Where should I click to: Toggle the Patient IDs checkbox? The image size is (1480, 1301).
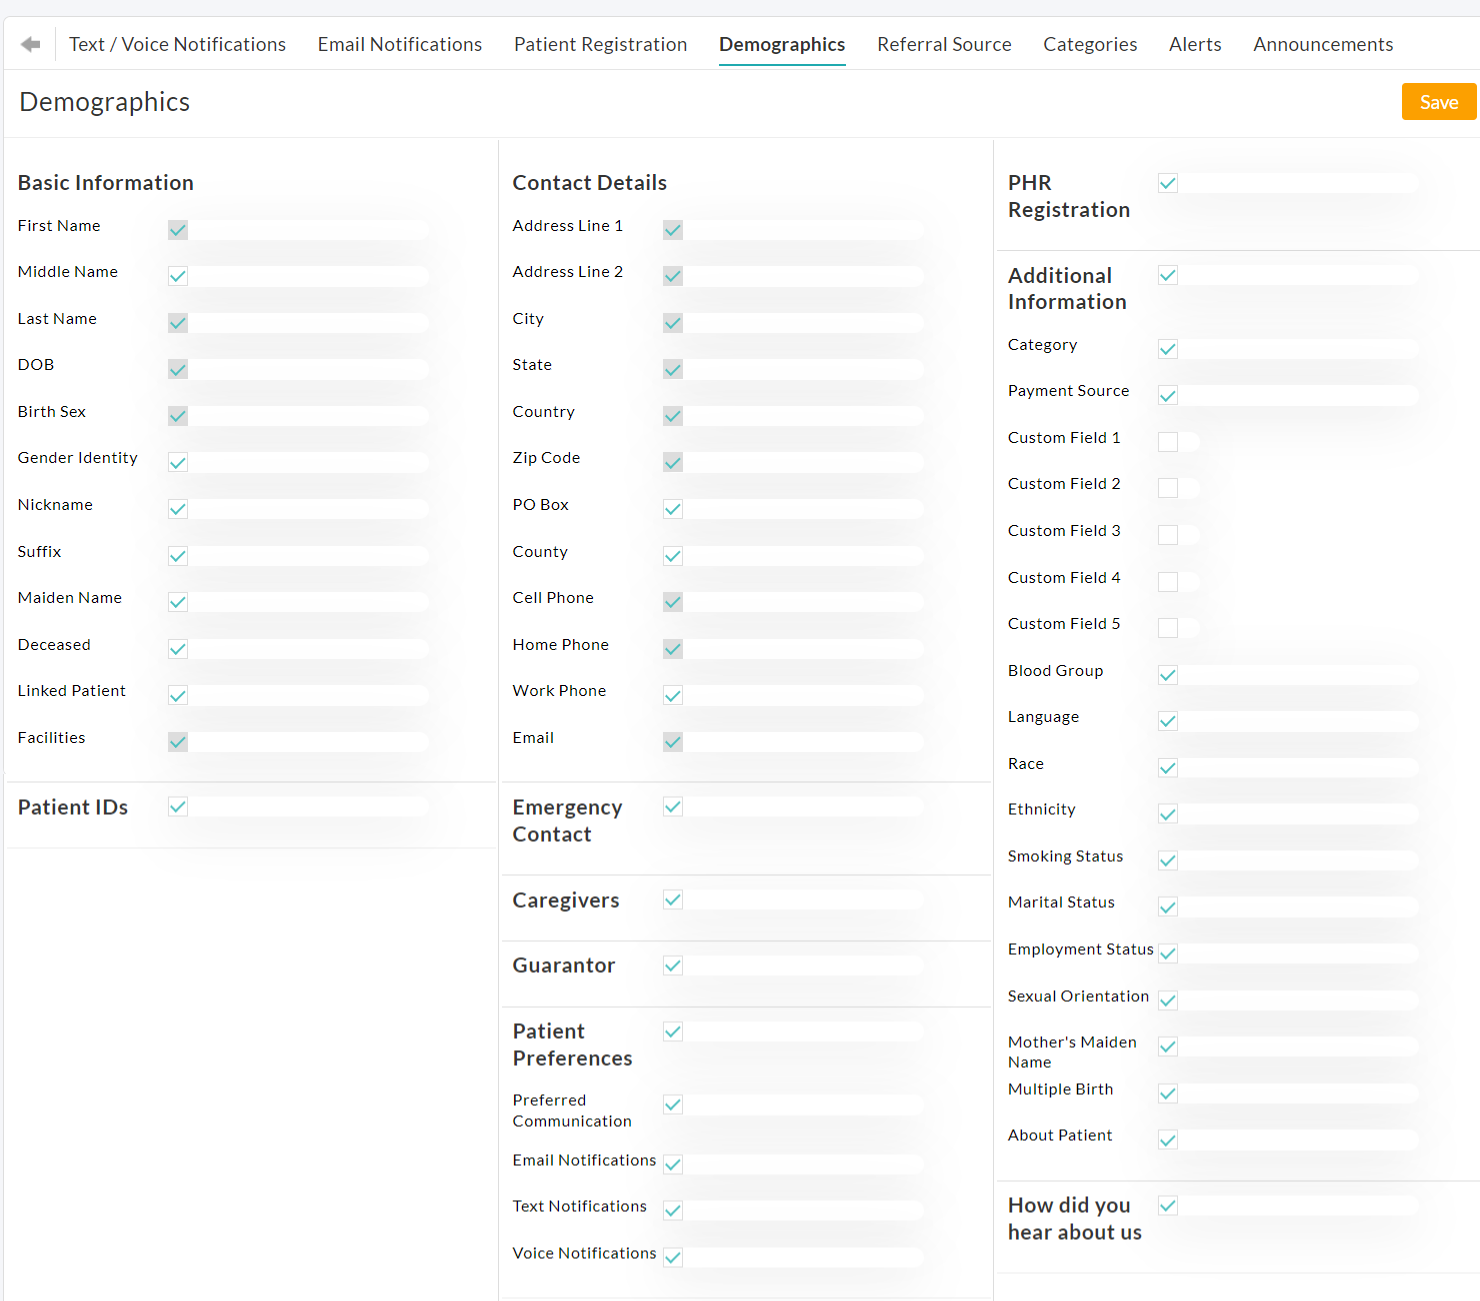(x=177, y=806)
